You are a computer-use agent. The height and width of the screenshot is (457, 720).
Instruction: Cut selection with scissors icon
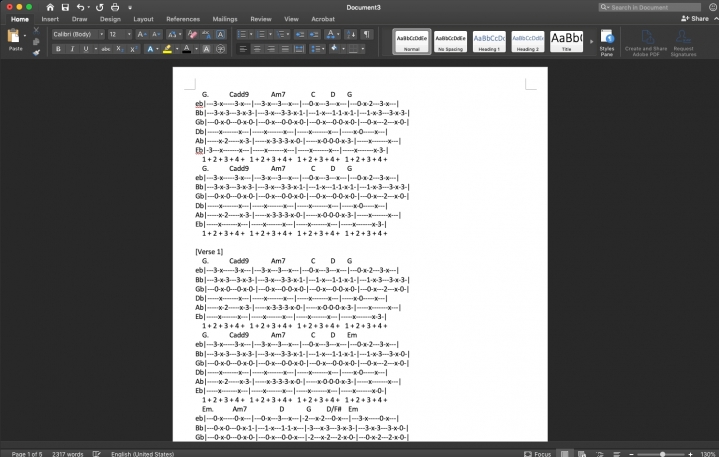point(36,30)
